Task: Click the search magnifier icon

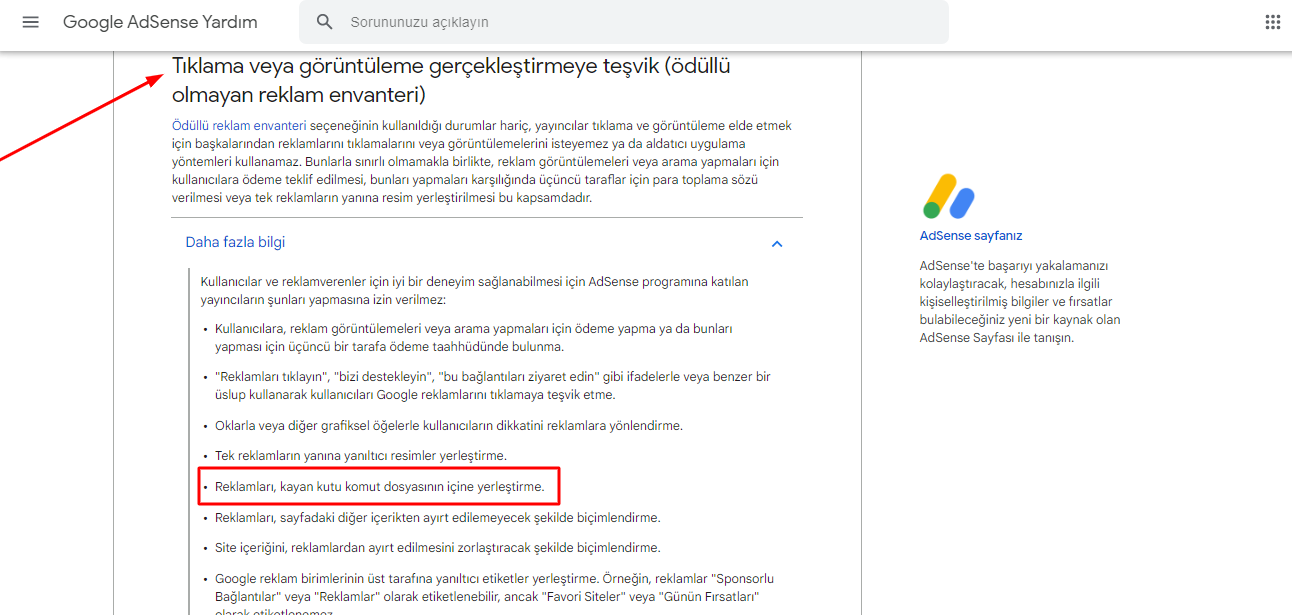Action: coord(324,22)
